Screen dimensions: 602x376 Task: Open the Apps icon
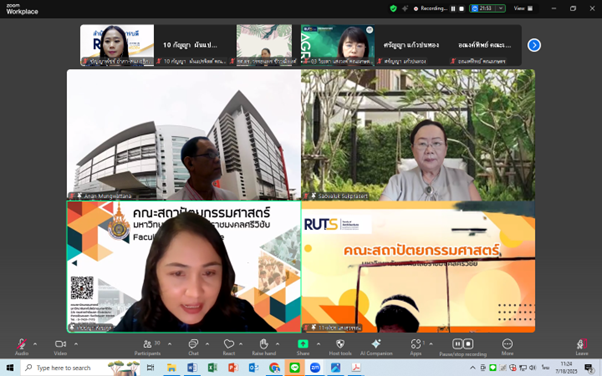tap(415, 344)
